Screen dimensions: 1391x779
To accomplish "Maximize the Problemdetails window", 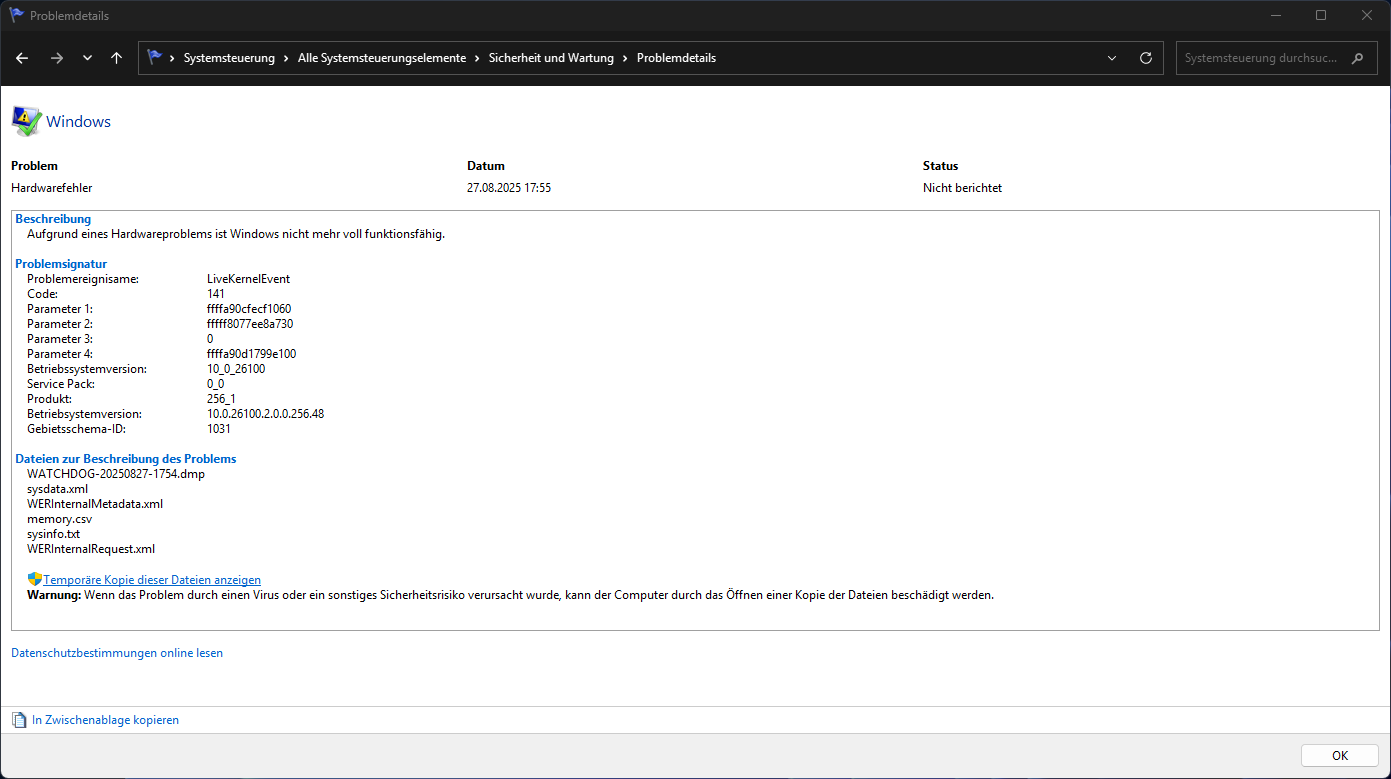I will coord(1321,15).
